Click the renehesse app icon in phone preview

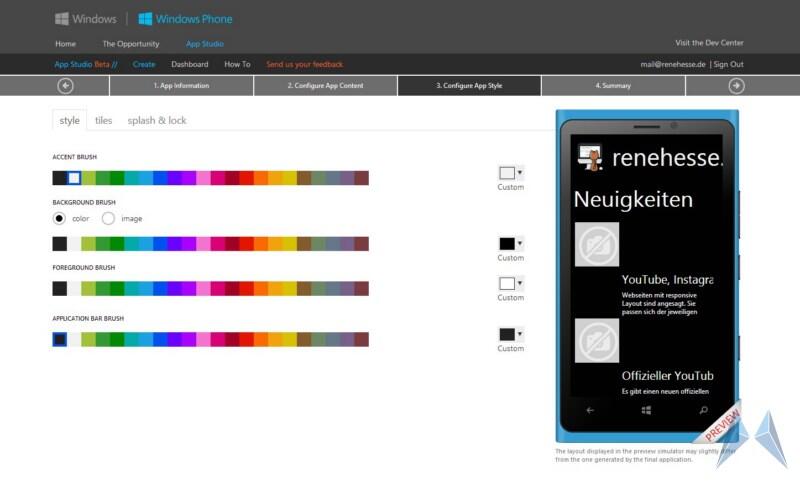[589, 157]
